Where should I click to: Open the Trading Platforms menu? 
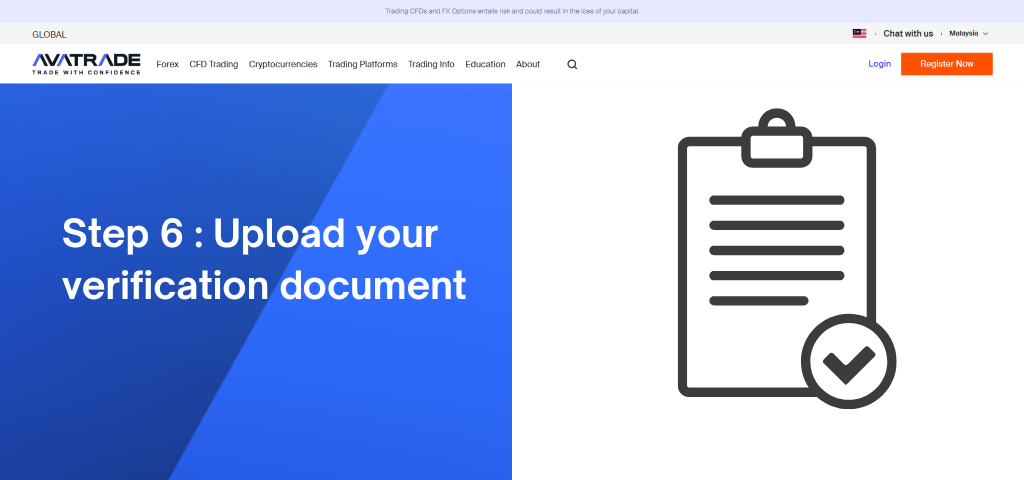[362, 64]
